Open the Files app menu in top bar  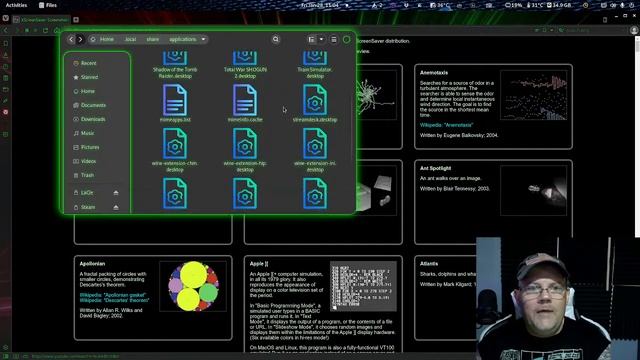click(48, 5)
